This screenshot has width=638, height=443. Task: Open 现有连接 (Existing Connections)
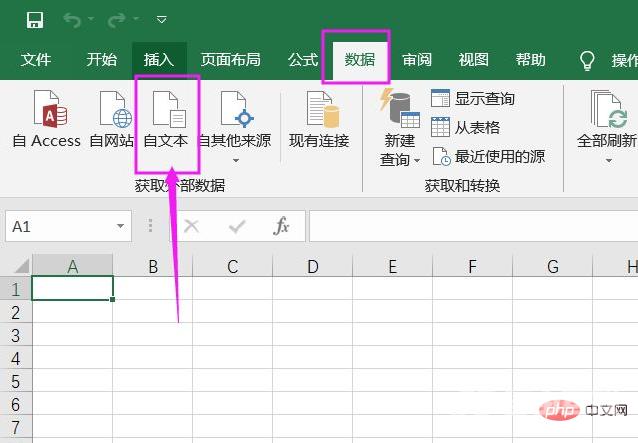(x=319, y=120)
